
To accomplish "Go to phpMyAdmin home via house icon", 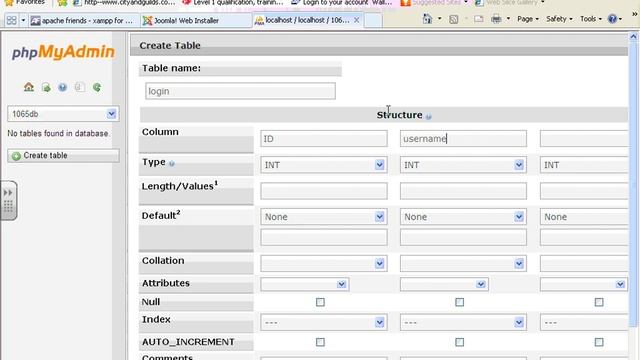I will pos(29,87).
